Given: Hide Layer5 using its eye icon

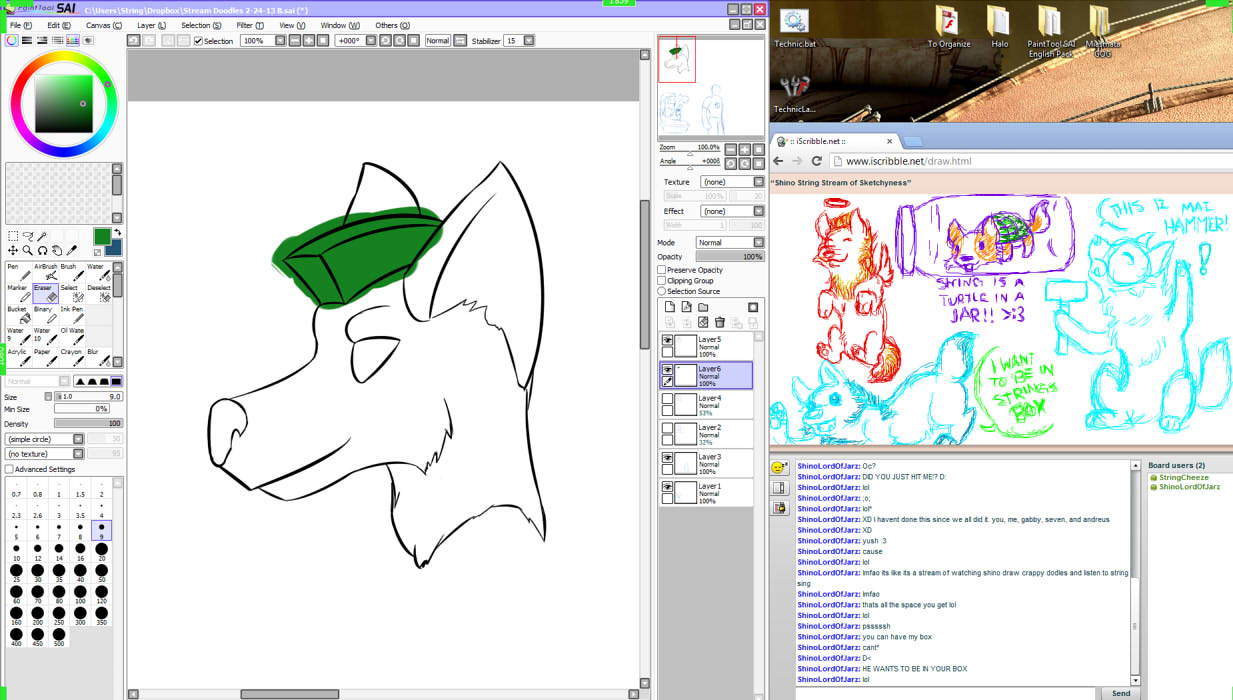Looking at the screenshot, I should pos(667,341).
